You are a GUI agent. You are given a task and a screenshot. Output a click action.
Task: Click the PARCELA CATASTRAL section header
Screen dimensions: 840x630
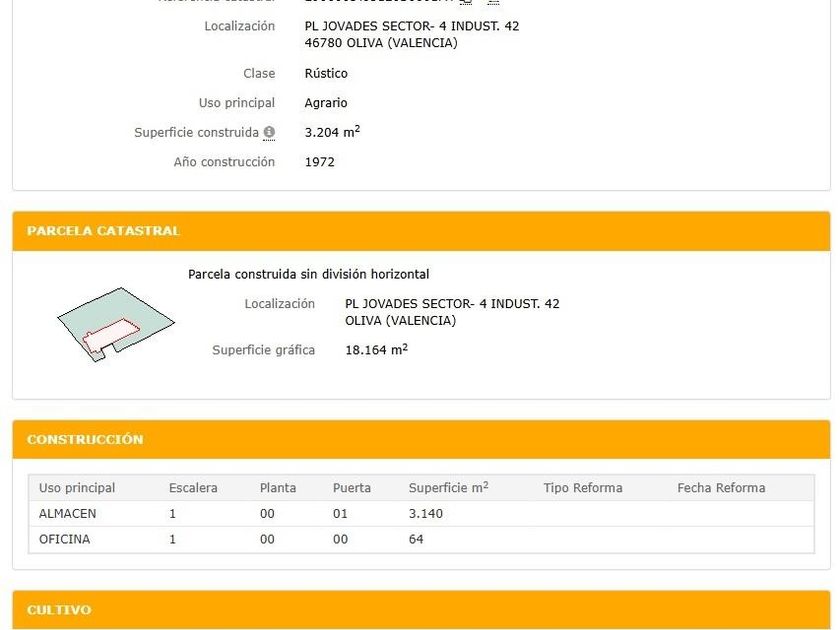pos(421,231)
